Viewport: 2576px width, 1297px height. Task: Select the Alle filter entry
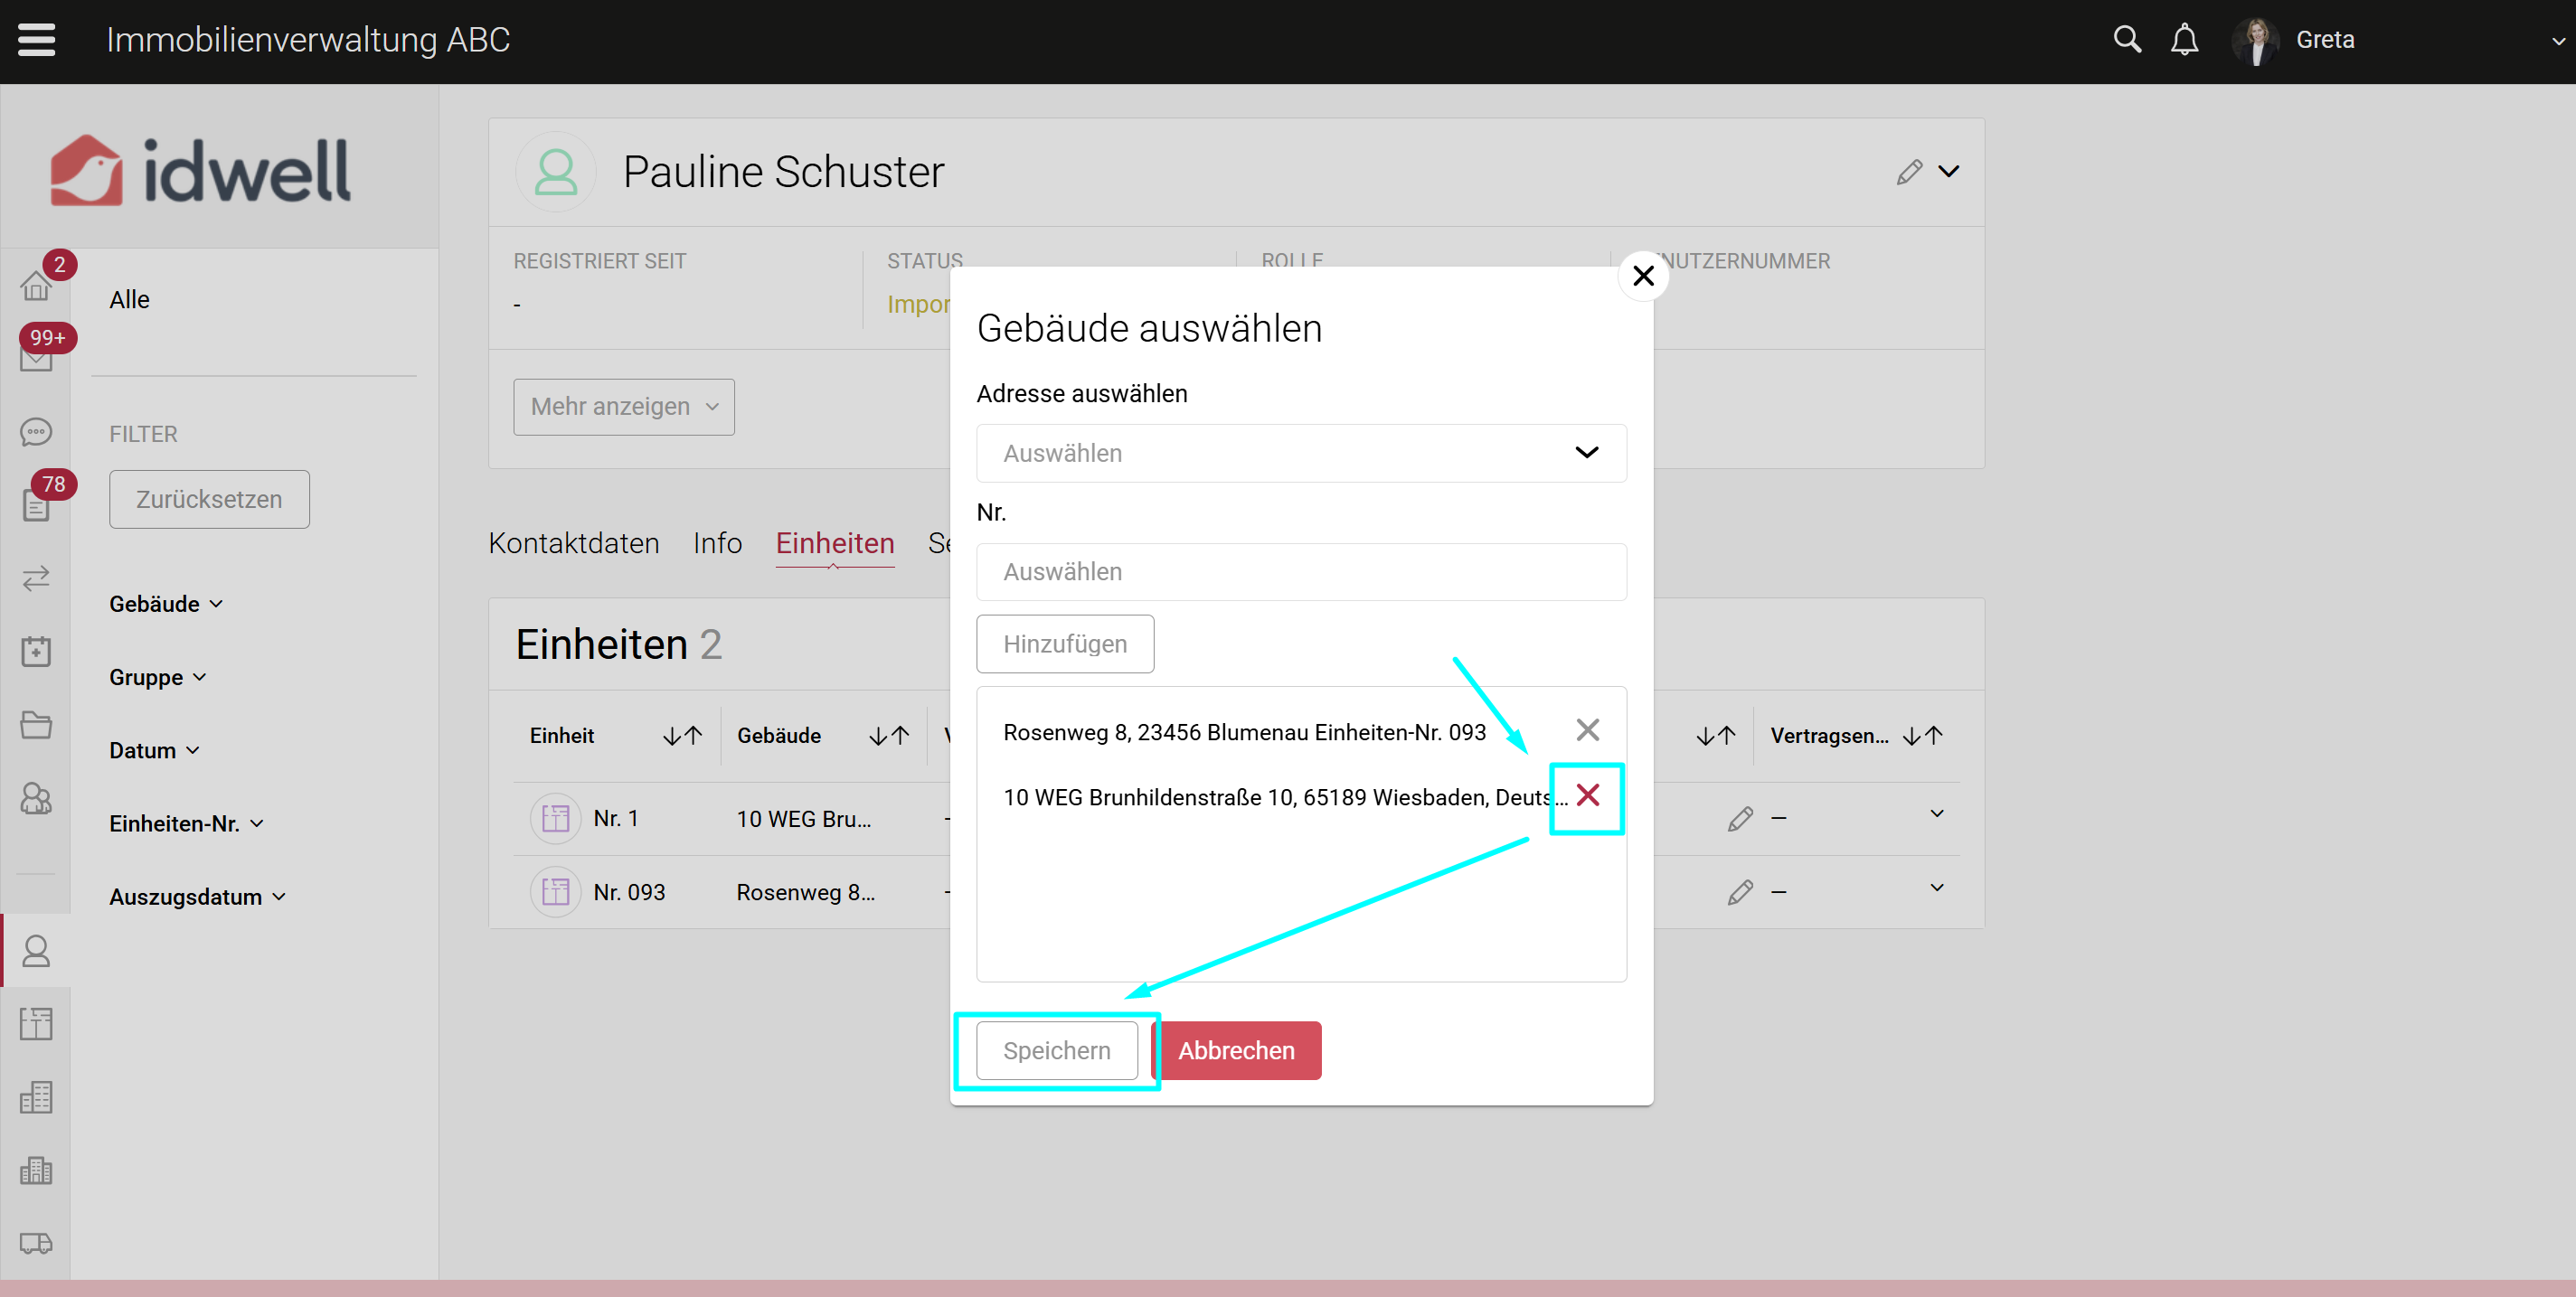(129, 300)
